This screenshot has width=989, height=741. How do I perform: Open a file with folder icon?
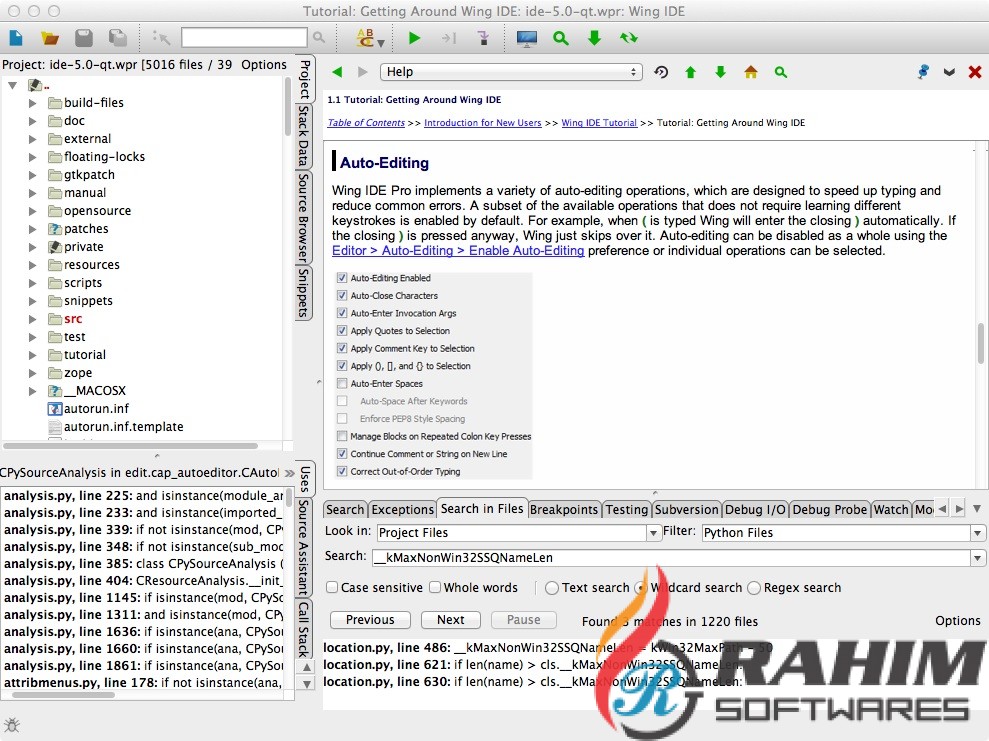50,38
